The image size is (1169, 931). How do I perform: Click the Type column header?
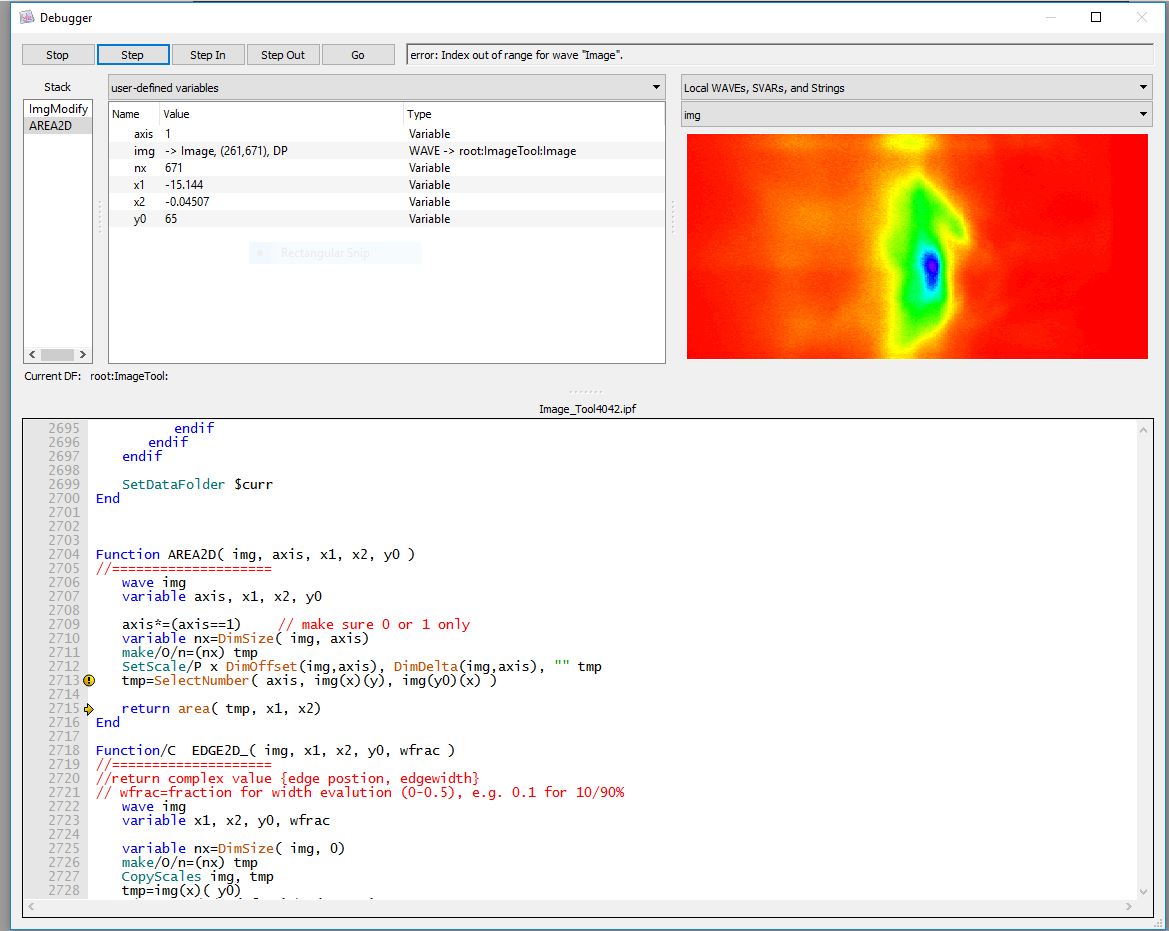point(419,114)
